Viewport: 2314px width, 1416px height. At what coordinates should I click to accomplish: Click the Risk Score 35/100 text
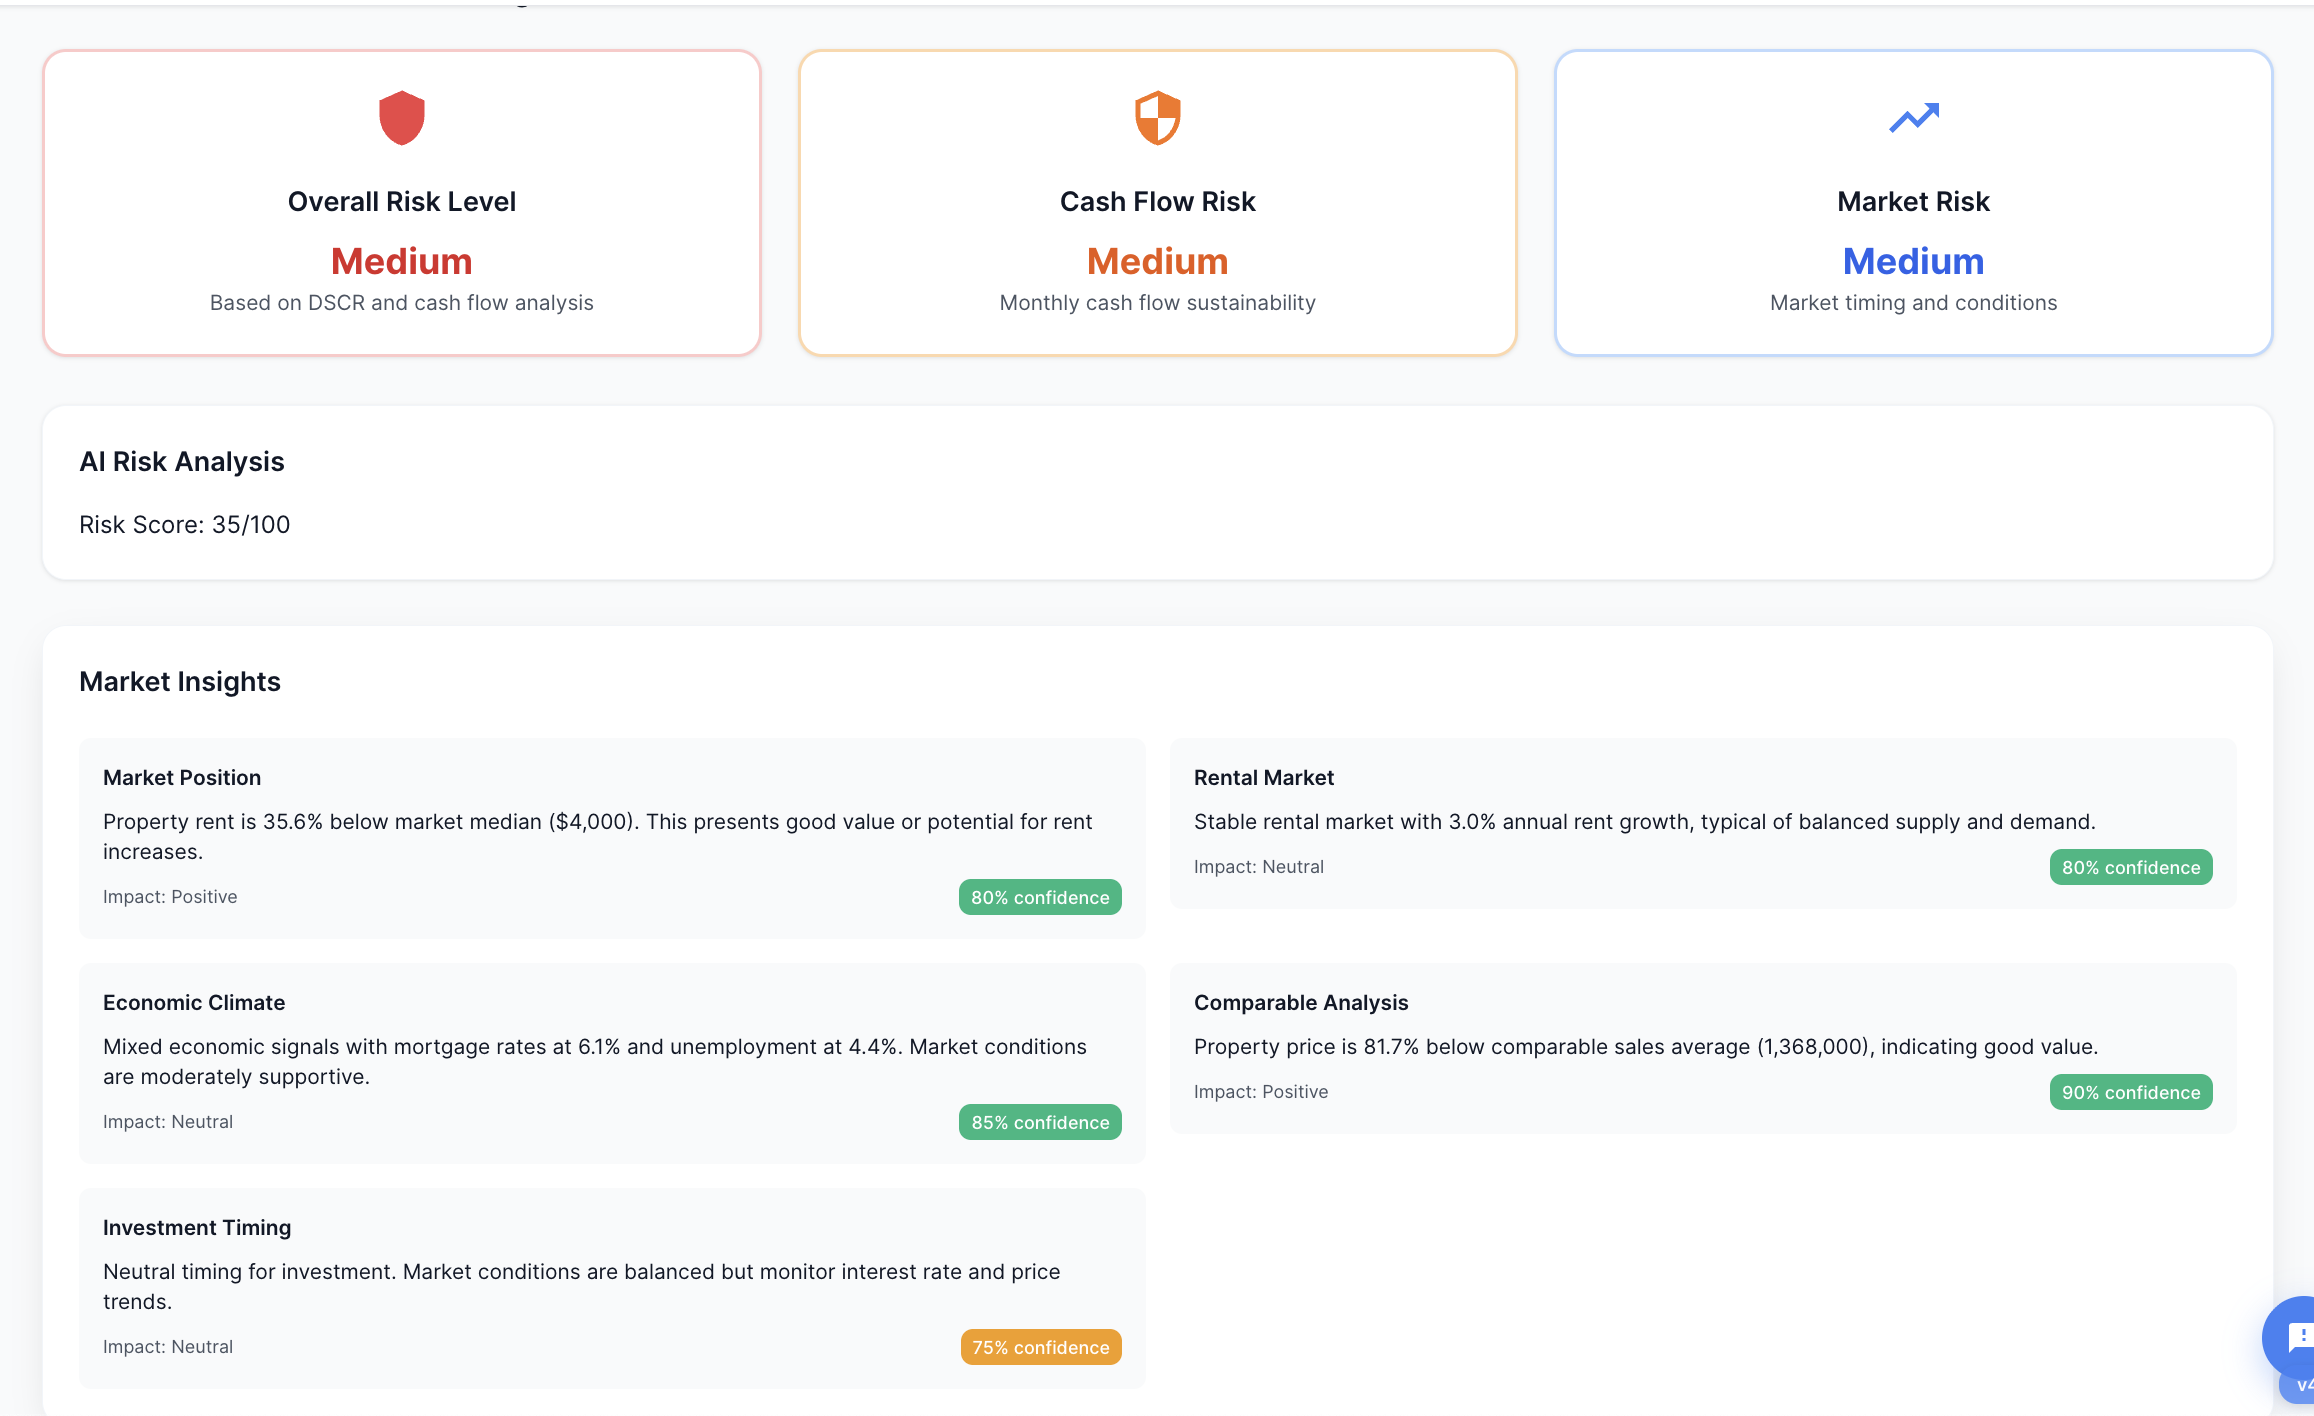click(185, 523)
